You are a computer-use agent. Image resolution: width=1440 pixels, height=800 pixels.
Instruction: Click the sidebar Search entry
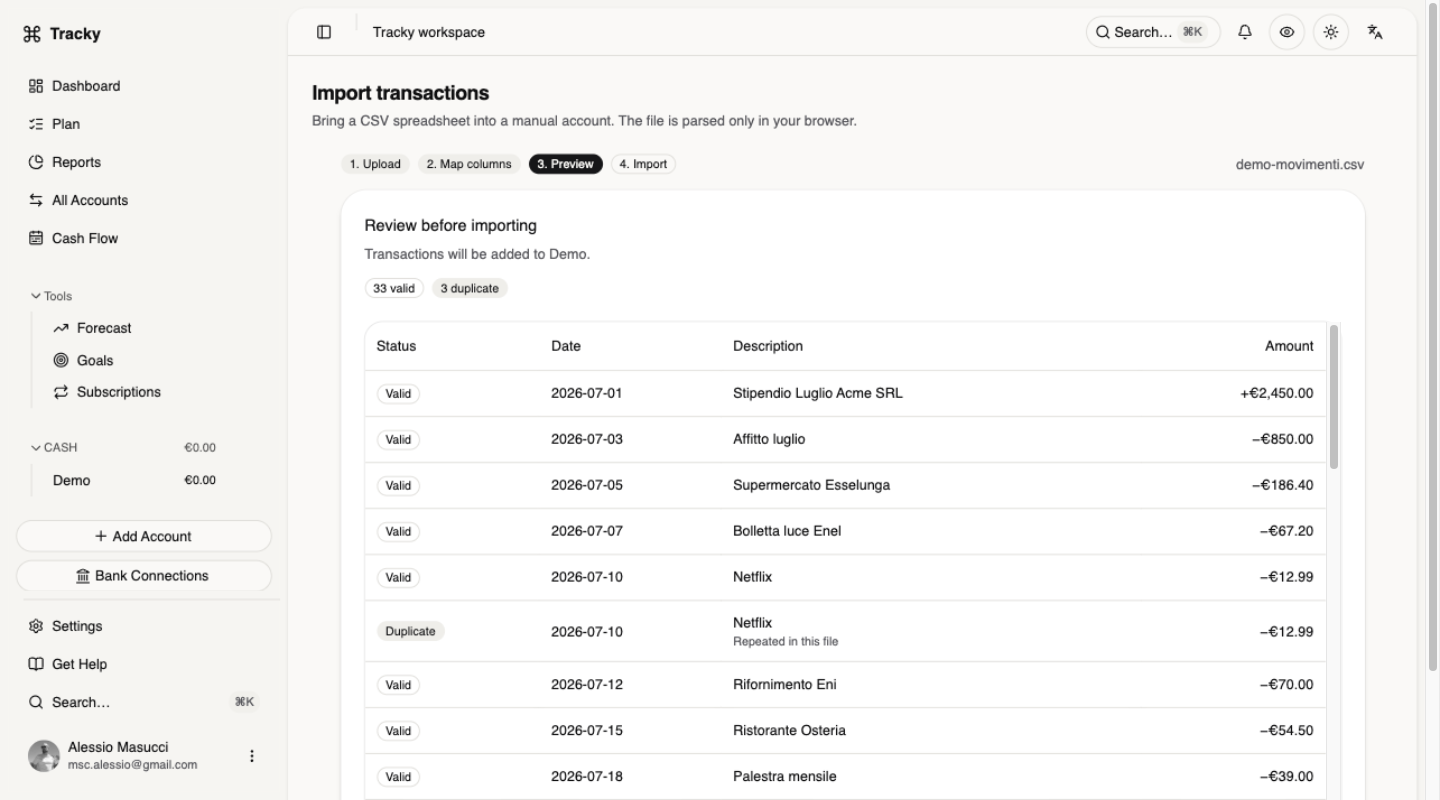pos(143,702)
